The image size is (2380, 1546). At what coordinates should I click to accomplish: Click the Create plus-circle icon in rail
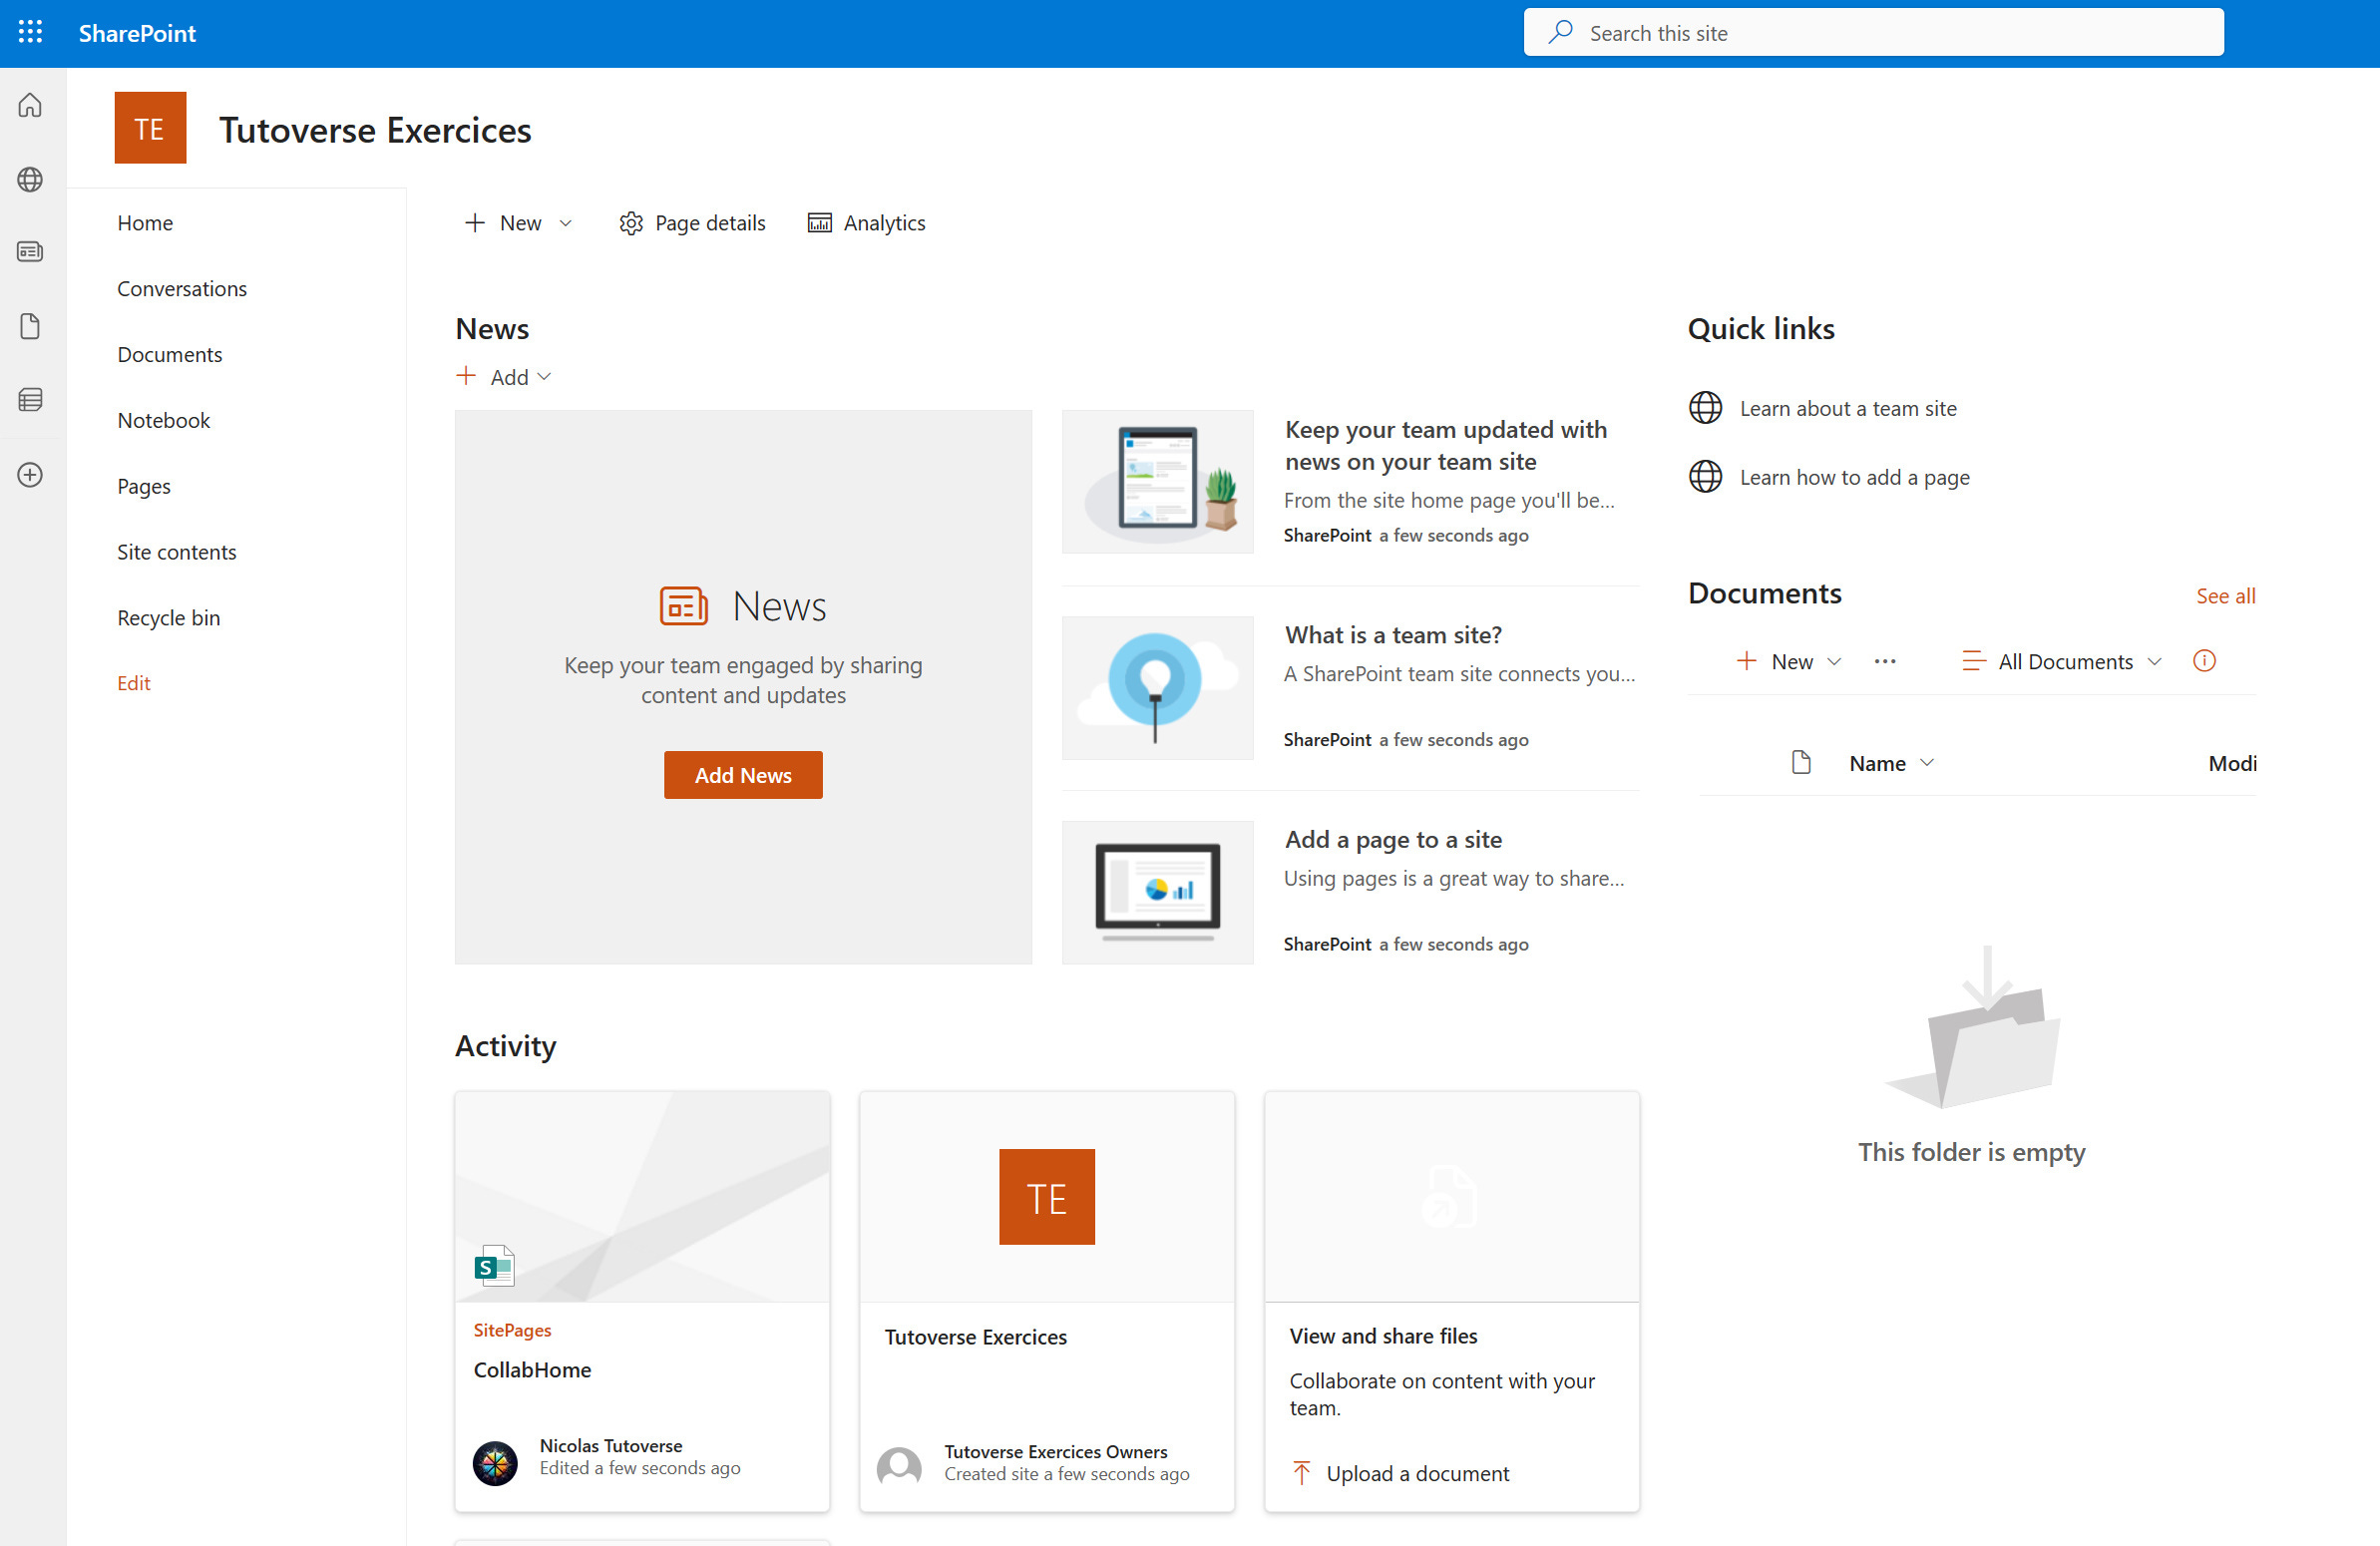pyautogui.click(x=30, y=474)
